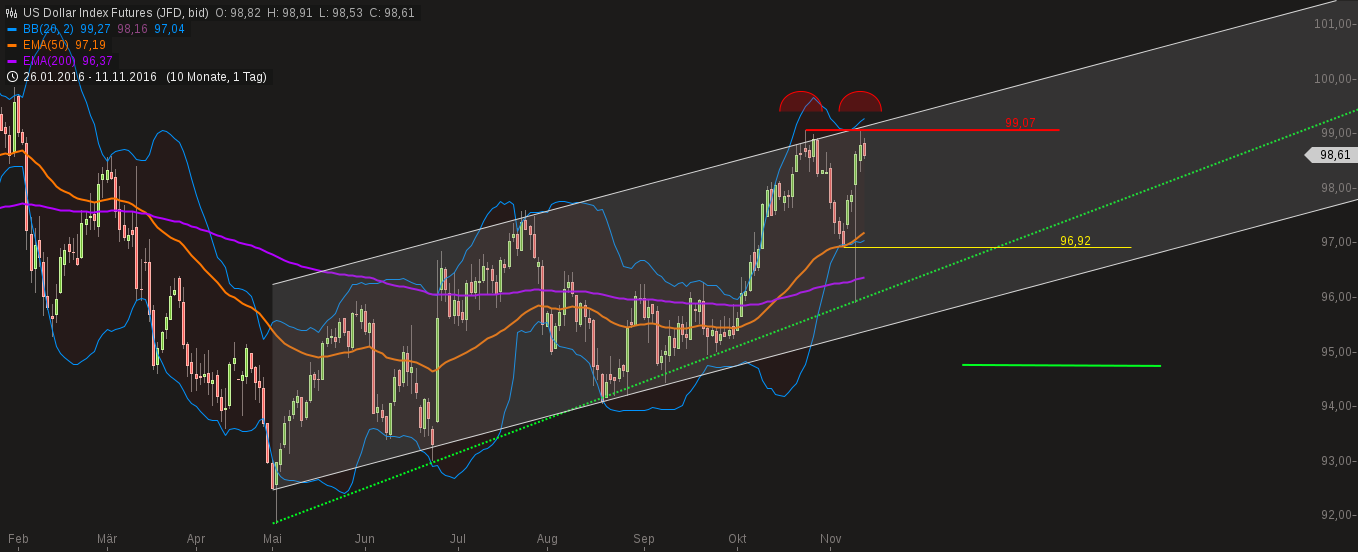
Task: Click the close value C: 98,61
Action: pyautogui.click(x=390, y=13)
